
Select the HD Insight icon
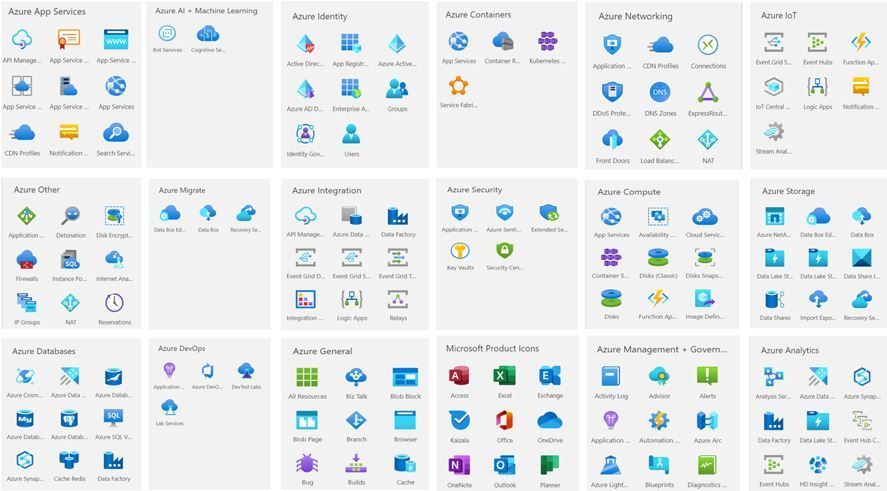click(817, 465)
